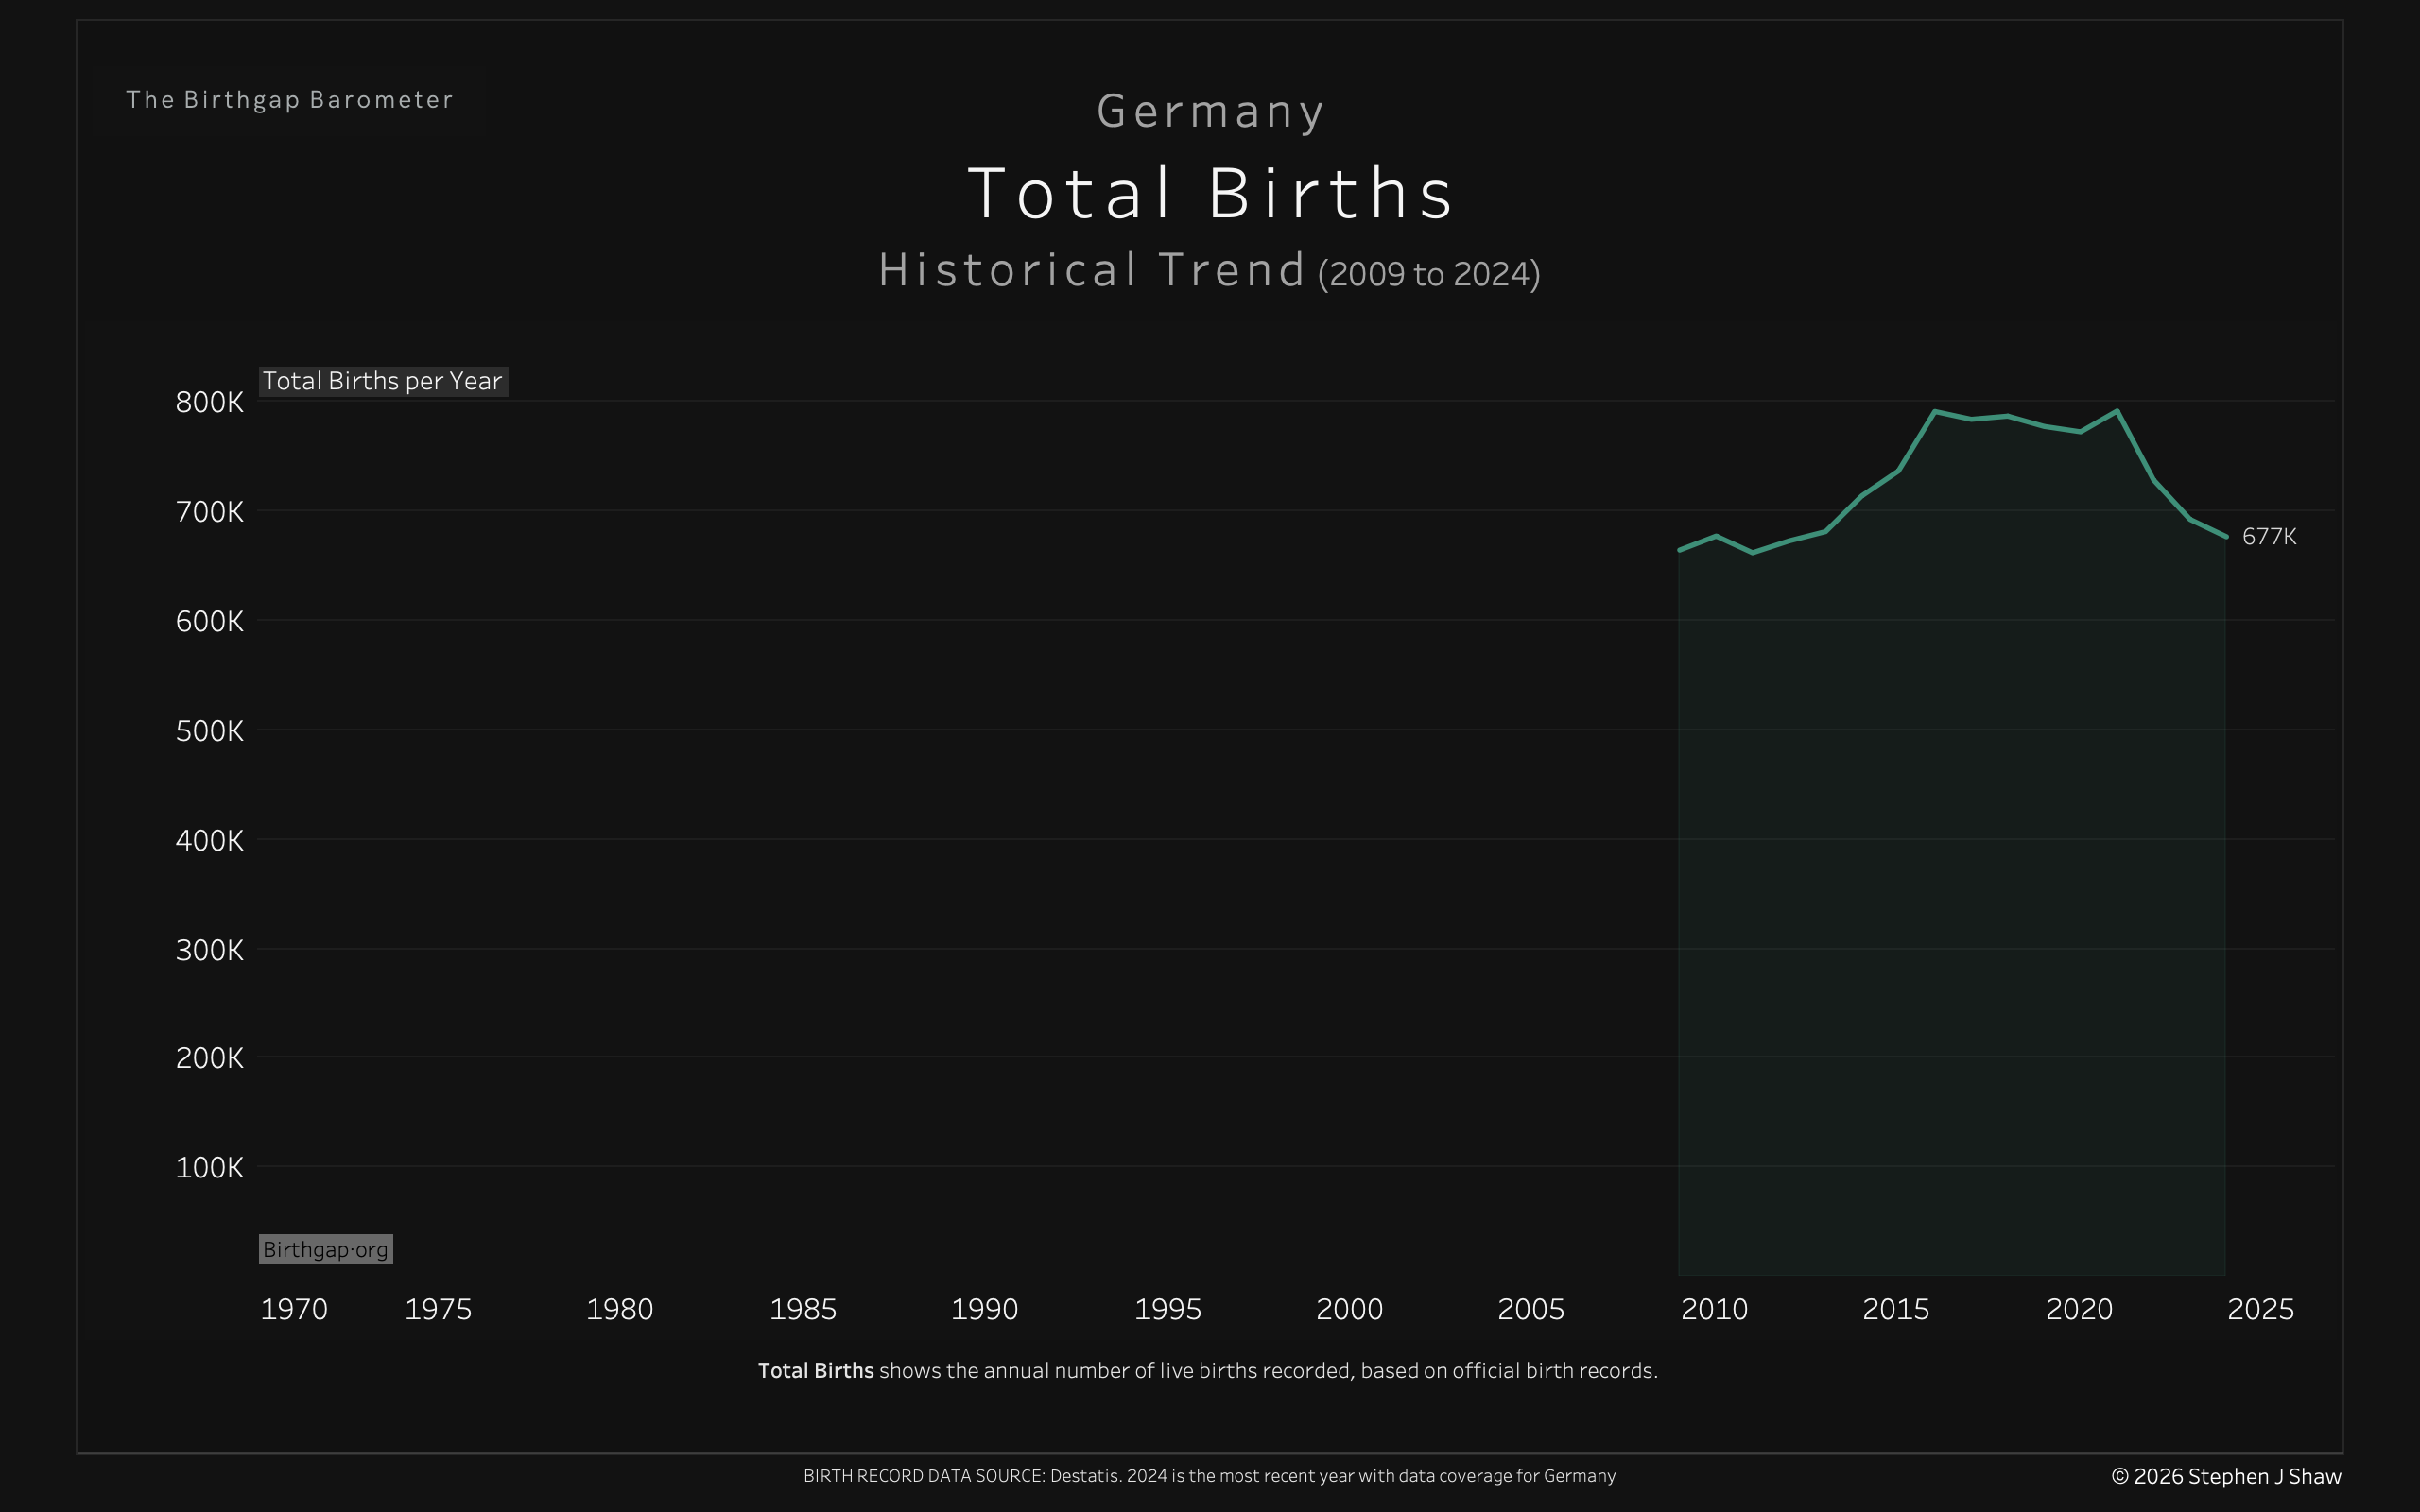Click the 2010 x-axis tick label
This screenshot has width=2420, height=1512.
[x=1713, y=1309]
